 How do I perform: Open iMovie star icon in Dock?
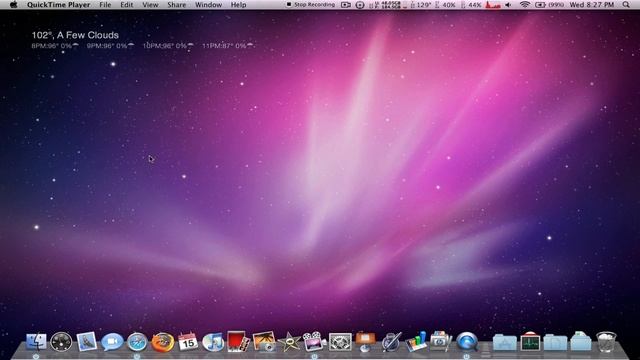(289, 342)
